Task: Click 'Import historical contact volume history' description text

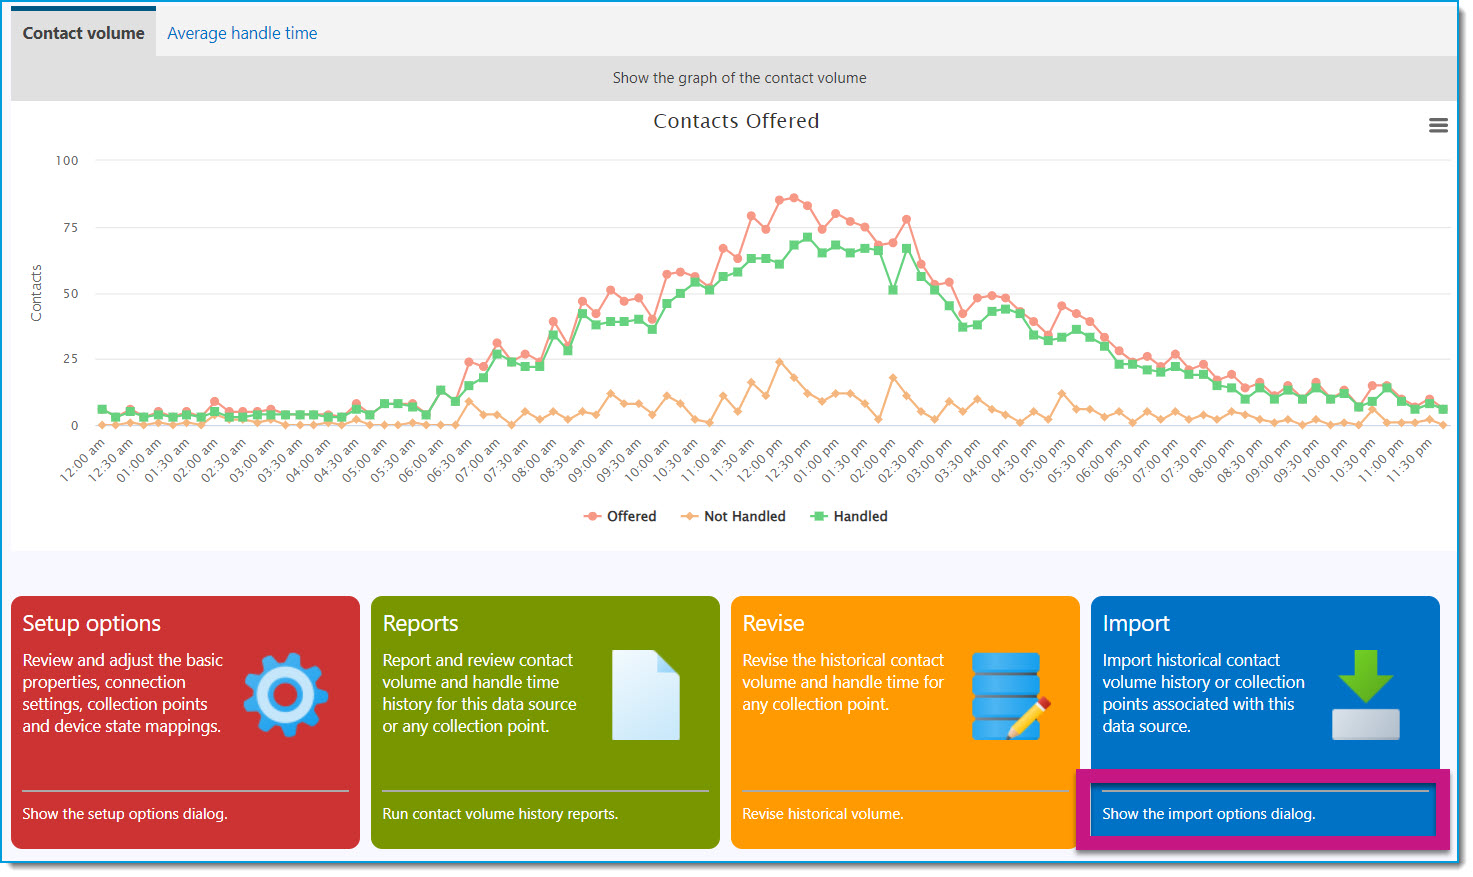Action: [1203, 693]
